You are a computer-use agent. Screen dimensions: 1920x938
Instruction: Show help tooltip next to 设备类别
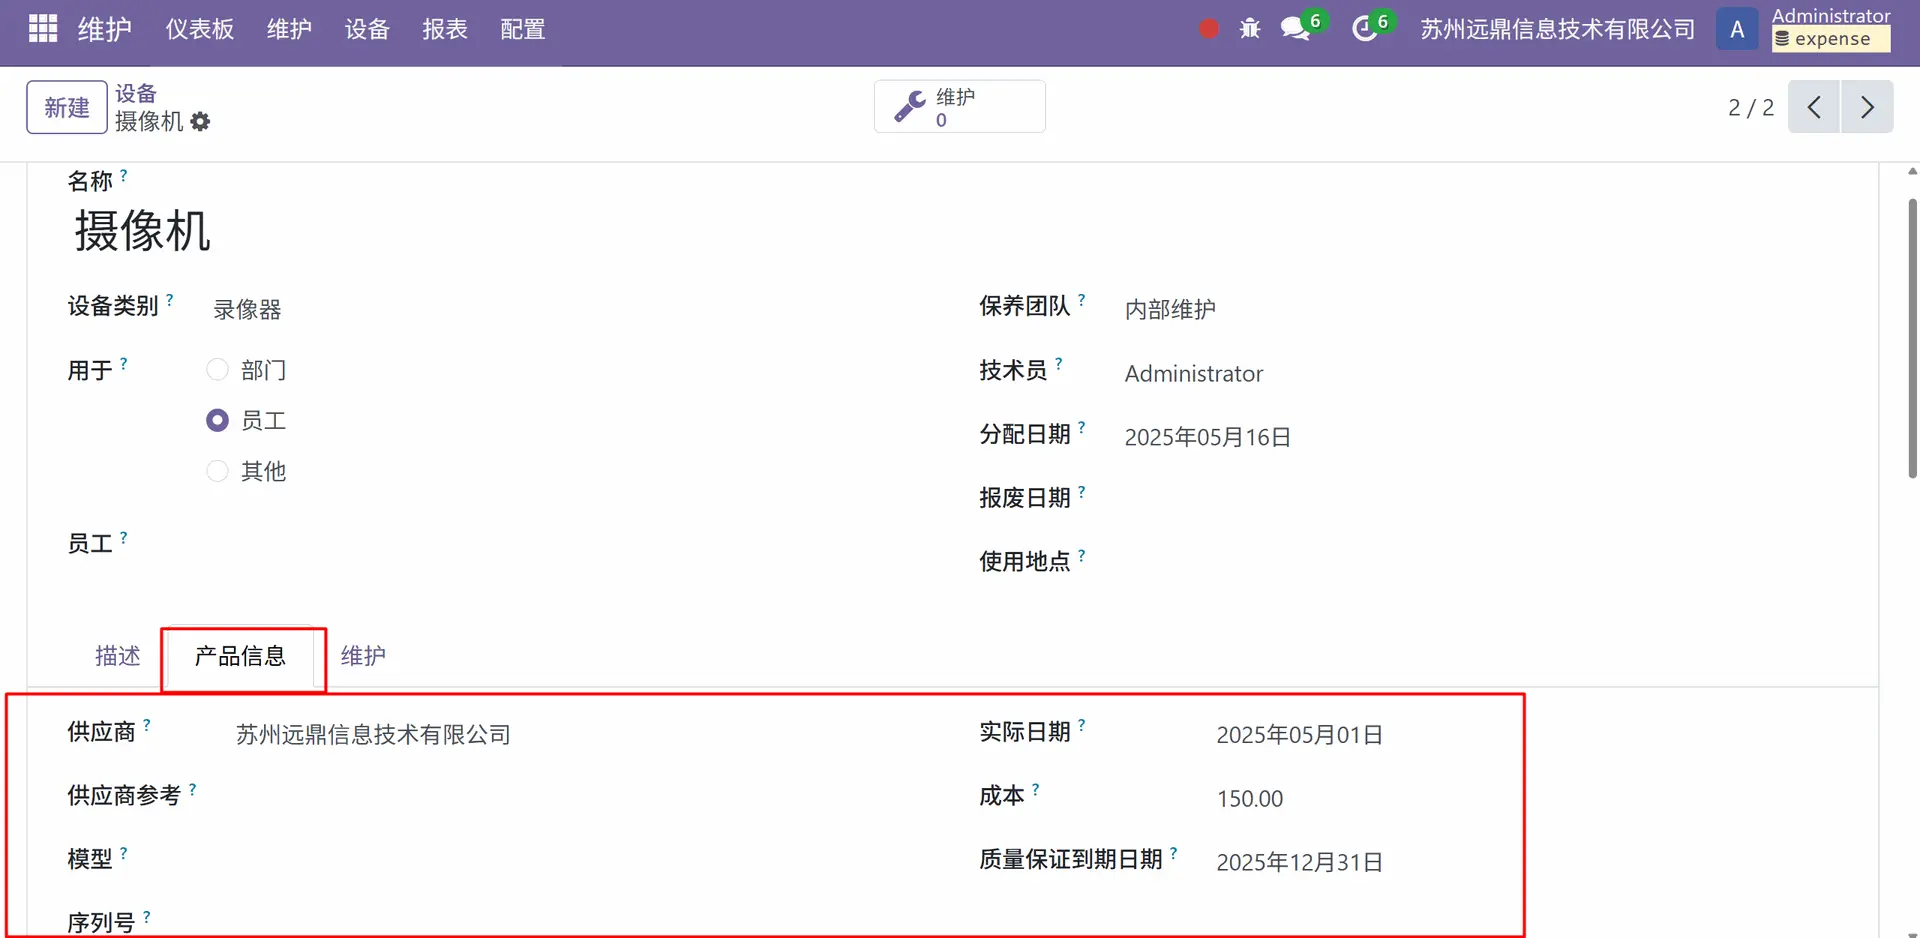(x=170, y=299)
